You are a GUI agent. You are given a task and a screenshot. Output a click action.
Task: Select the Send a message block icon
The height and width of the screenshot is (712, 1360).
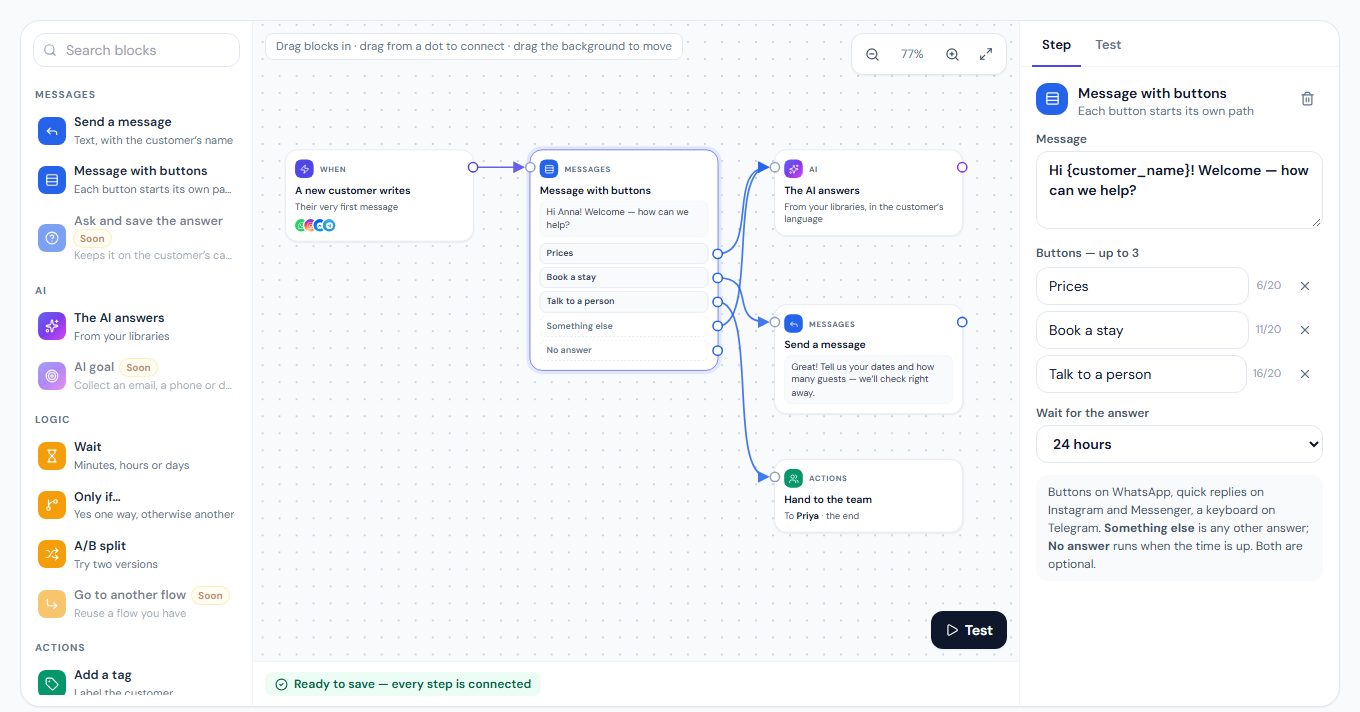point(52,131)
